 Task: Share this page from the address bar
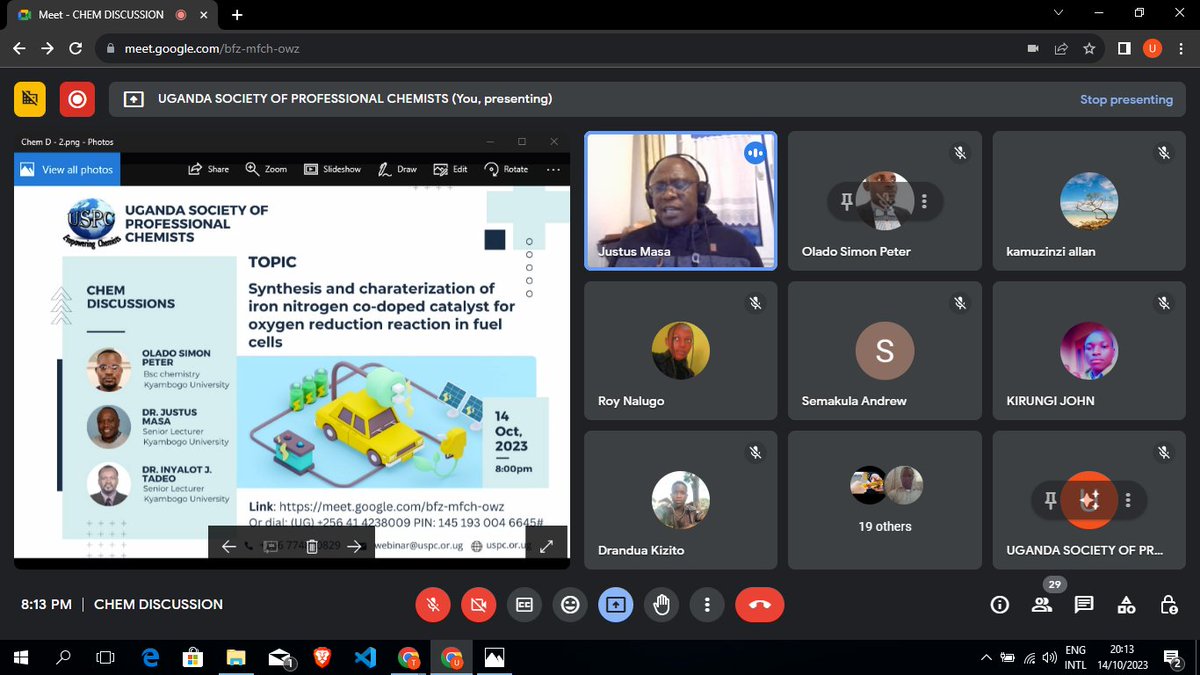[x=1061, y=48]
